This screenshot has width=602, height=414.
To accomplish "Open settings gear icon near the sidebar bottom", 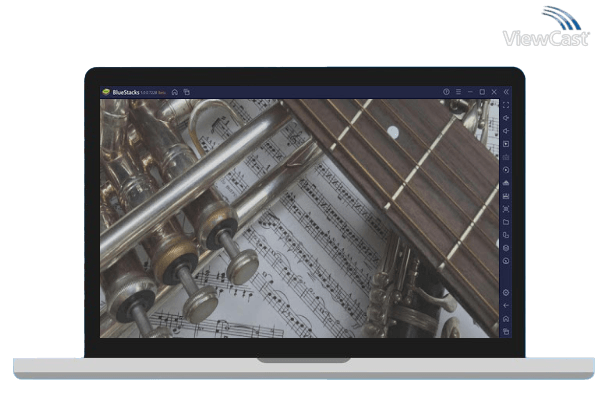I will pos(506,293).
